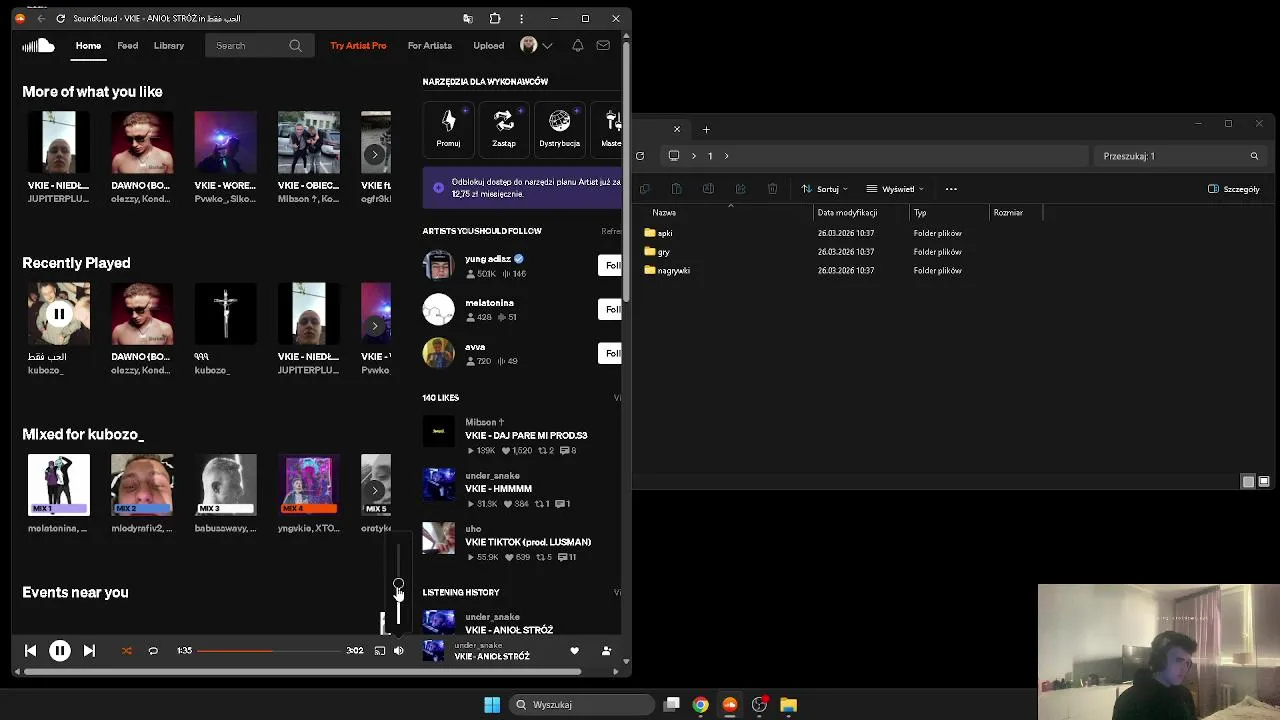The image size is (1280, 720).
Task: Open the more options ellipsis in File Explorer
Action: point(951,189)
